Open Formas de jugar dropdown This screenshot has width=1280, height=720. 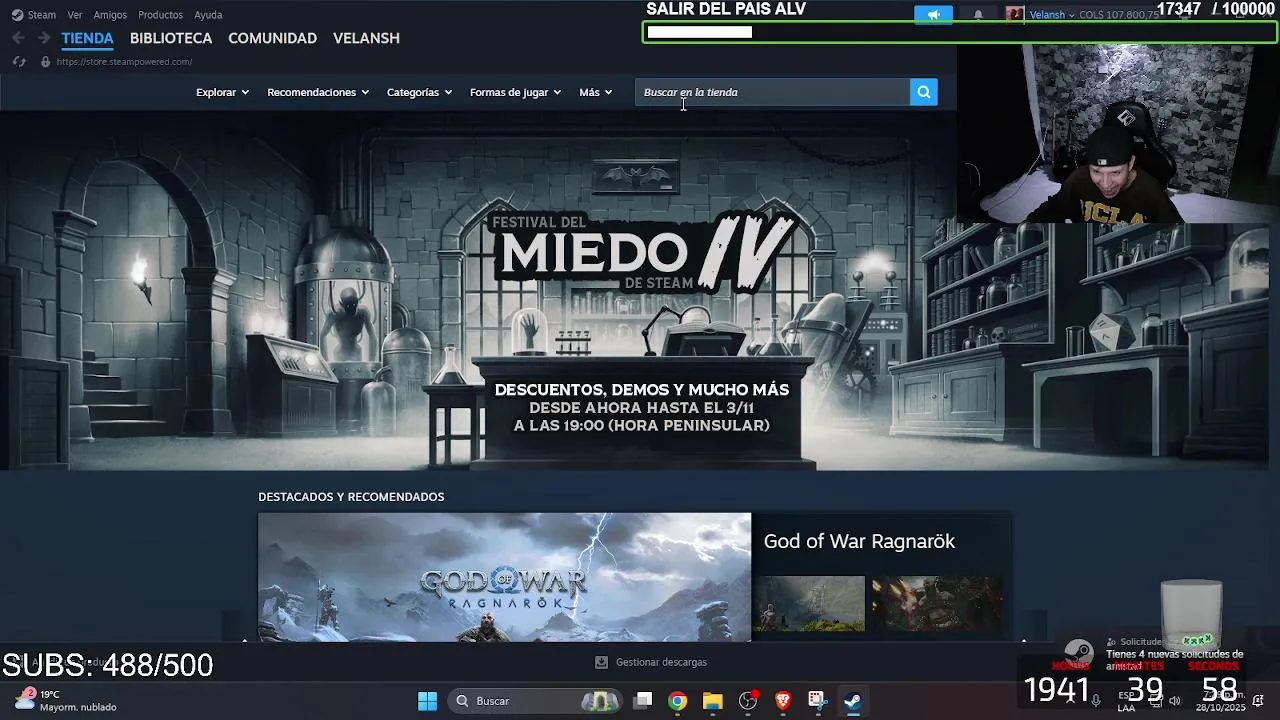pyautogui.click(x=515, y=92)
